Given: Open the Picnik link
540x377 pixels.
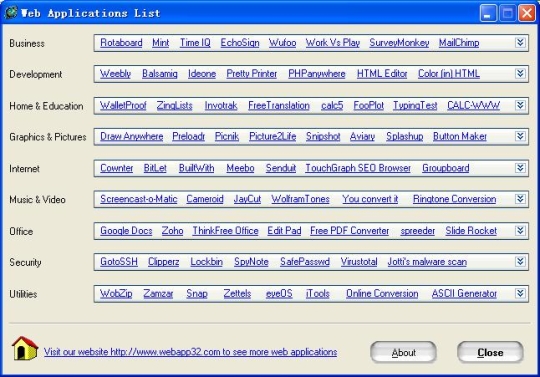Looking at the screenshot, I should point(227,136).
